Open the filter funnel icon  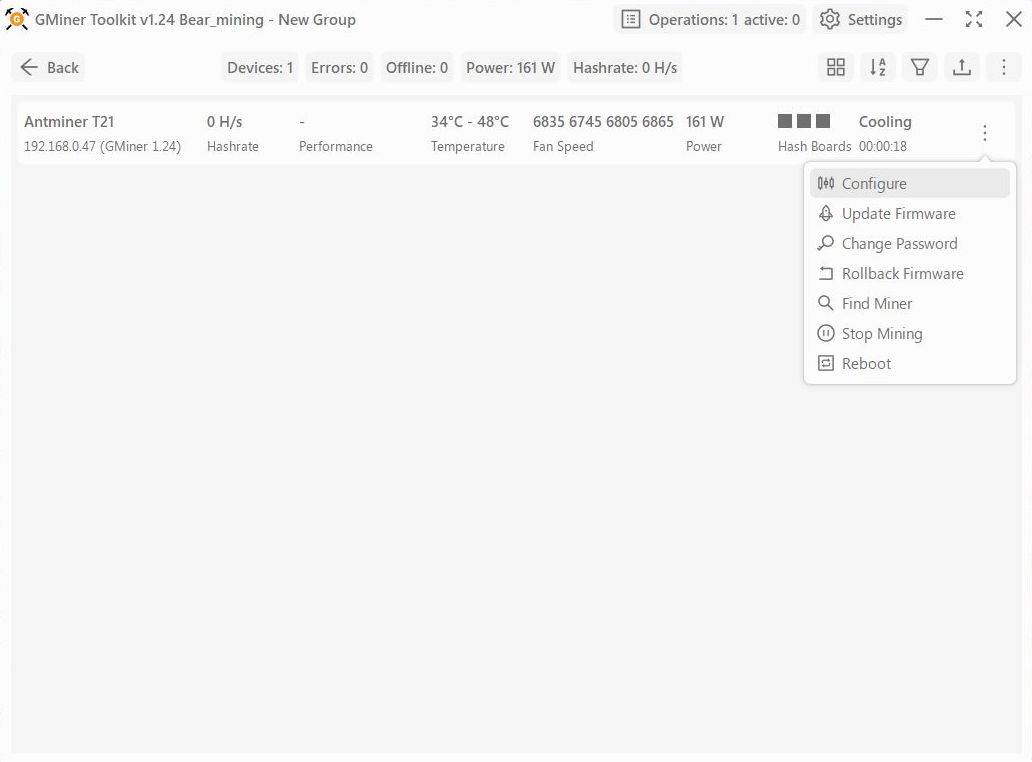point(920,67)
